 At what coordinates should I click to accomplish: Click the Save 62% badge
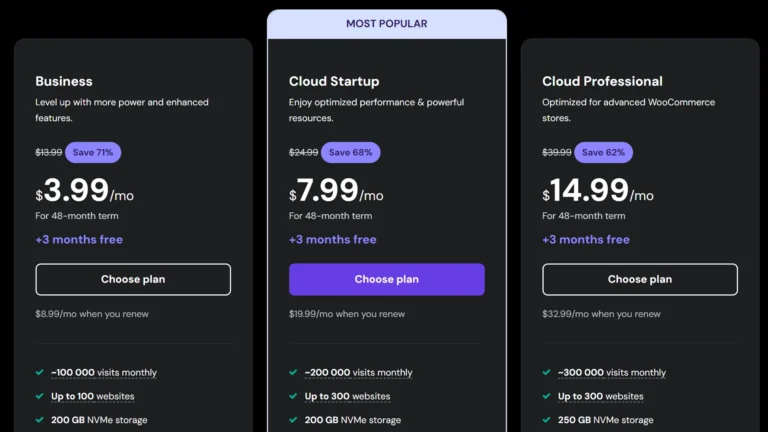pyautogui.click(x=603, y=152)
